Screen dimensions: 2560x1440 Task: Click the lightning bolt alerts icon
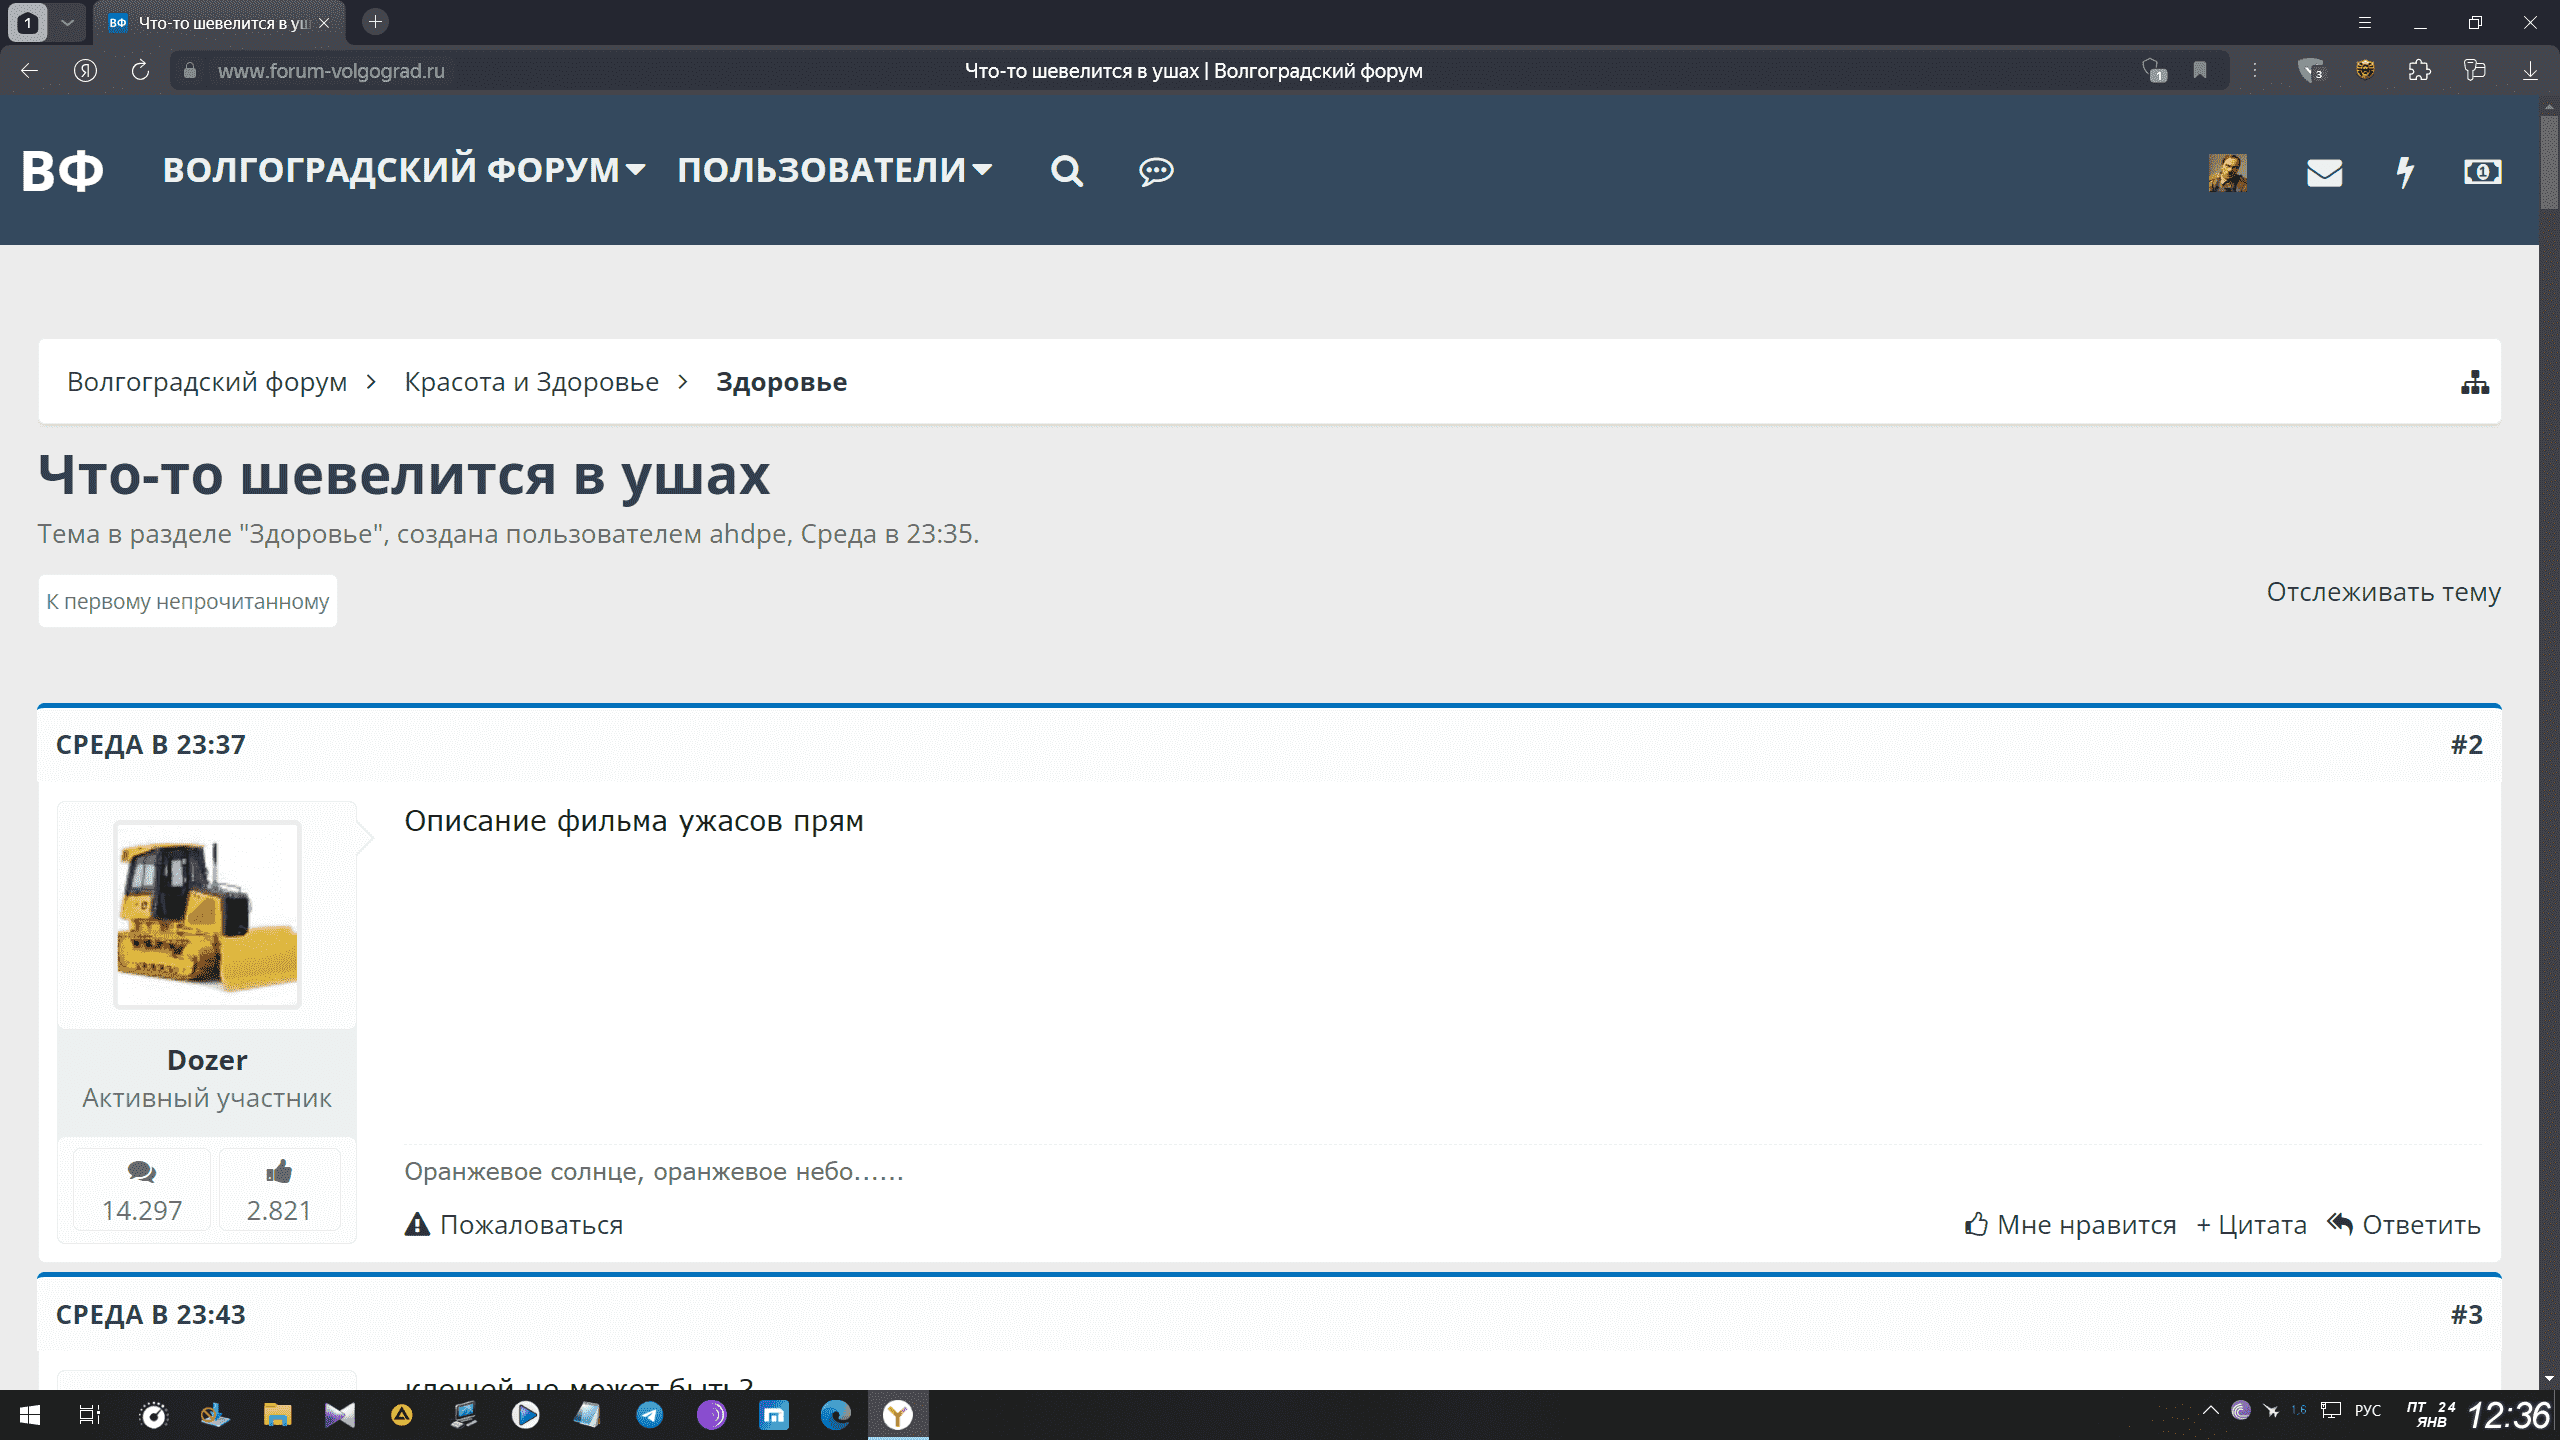pos(2405,172)
